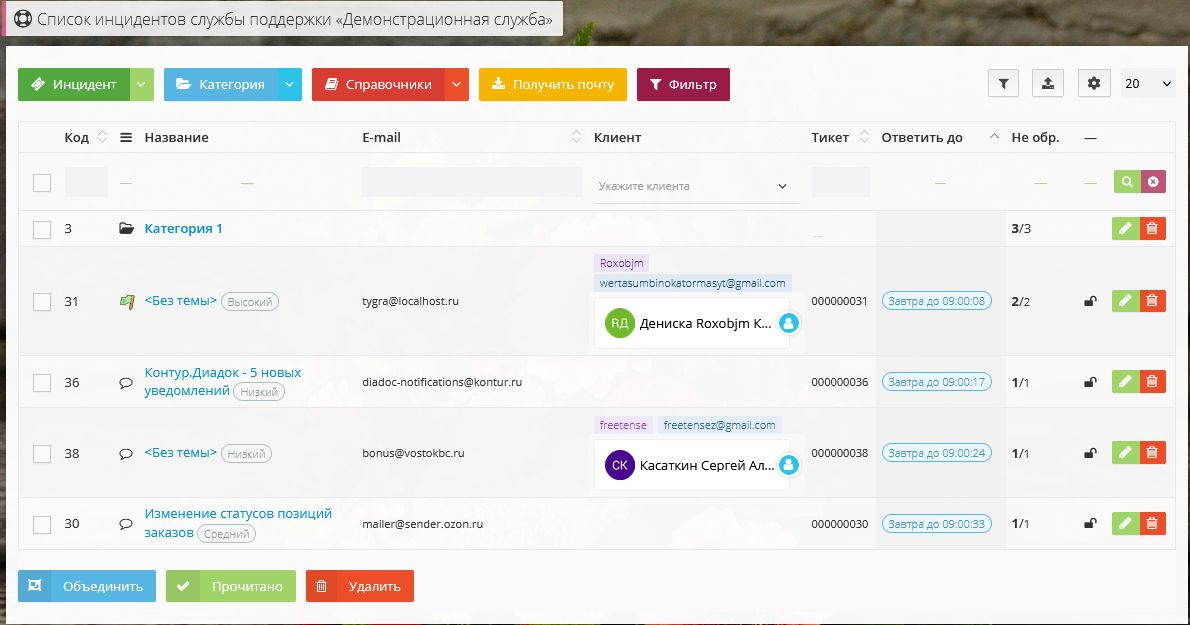Tick the checkbox for incident 31
Image resolution: width=1190 pixels, height=625 pixels.
[42, 301]
